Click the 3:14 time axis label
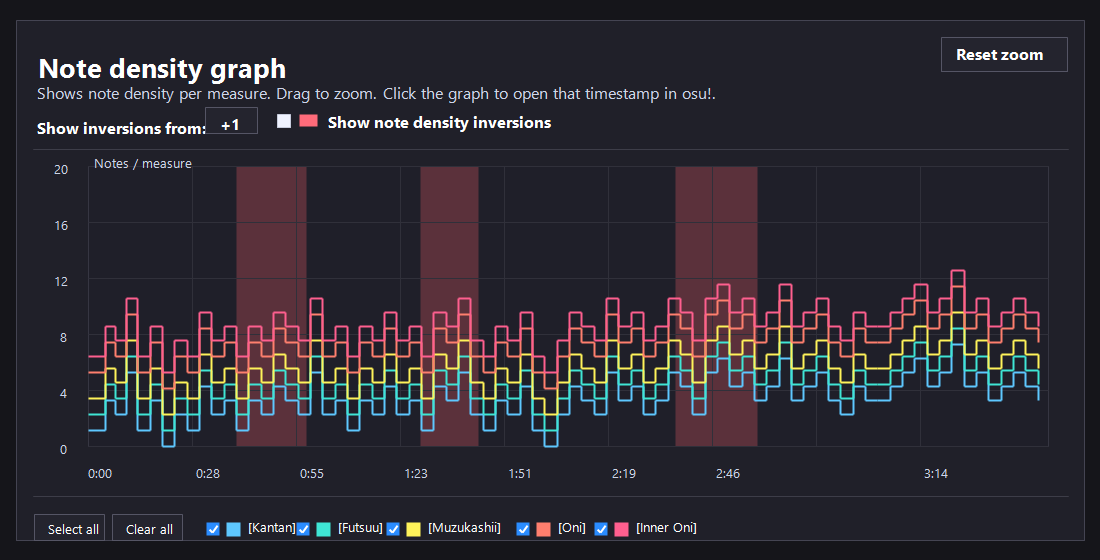Image resolution: width=1100 pixels, height=560 pixels. pos(936,474)
